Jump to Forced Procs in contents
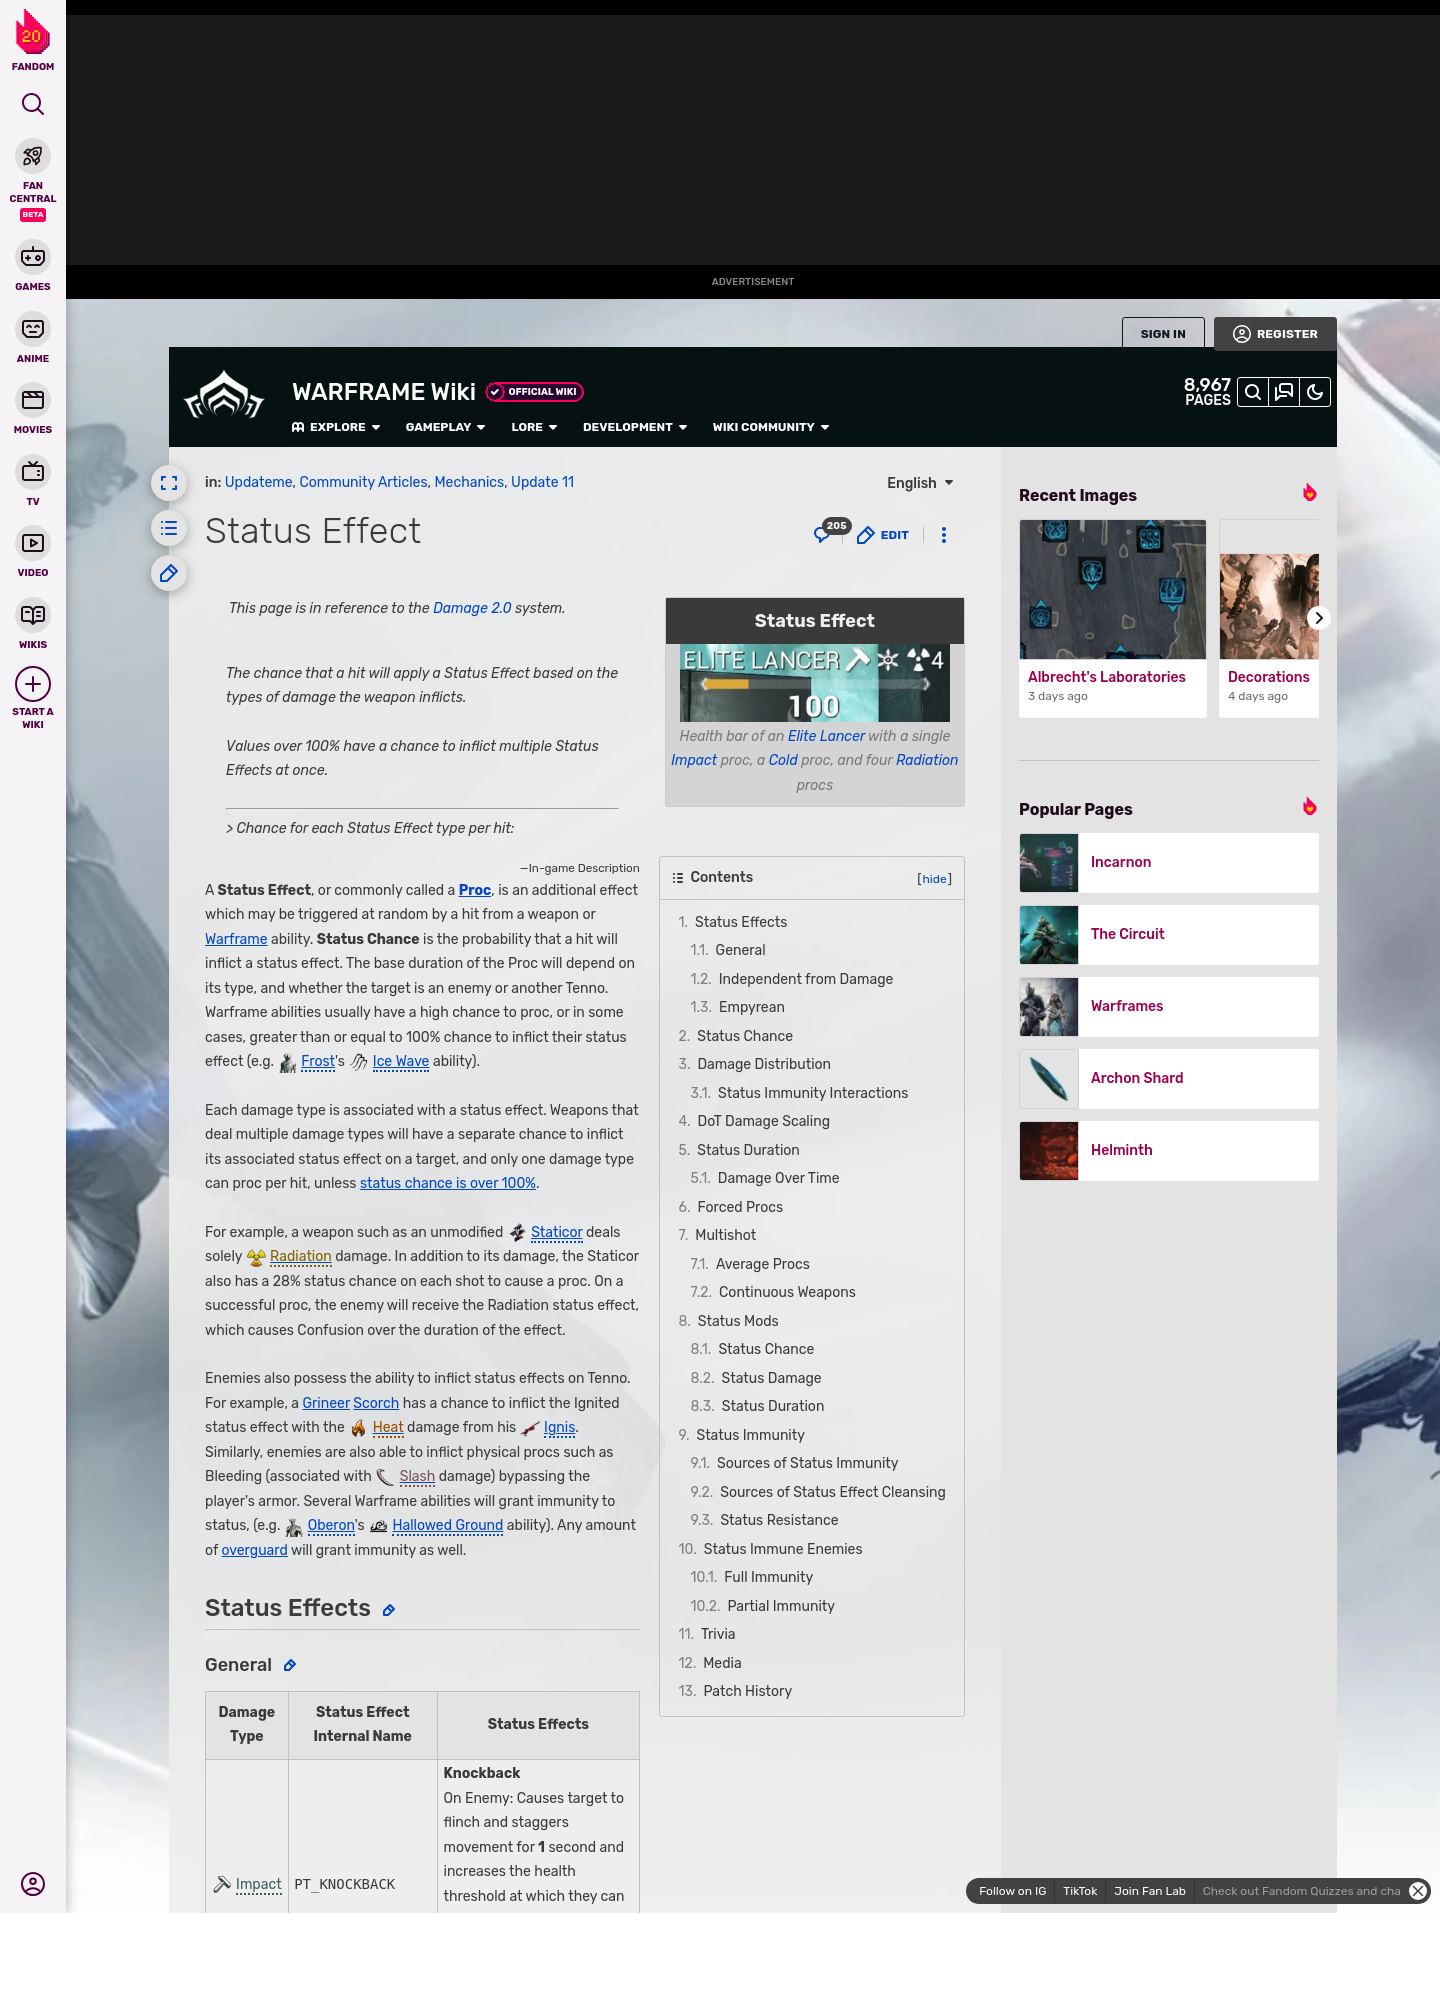Viewport: 1440px width, 2000px height. tap(740, 1207)
